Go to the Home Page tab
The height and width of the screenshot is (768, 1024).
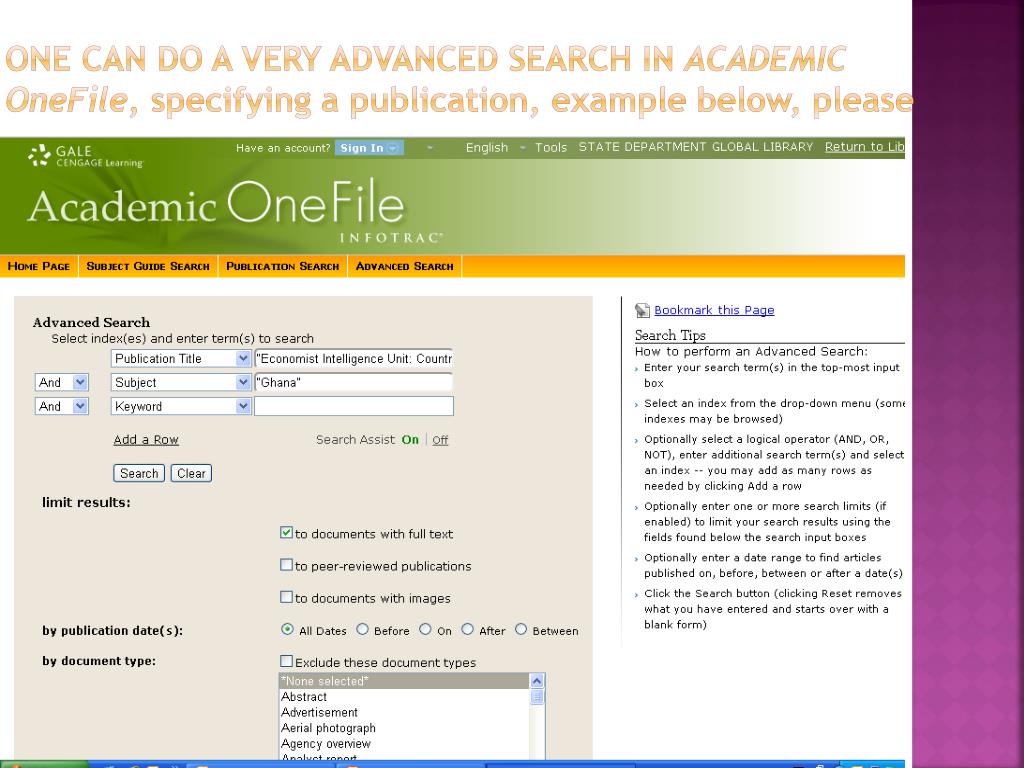[x=39, y=266]
